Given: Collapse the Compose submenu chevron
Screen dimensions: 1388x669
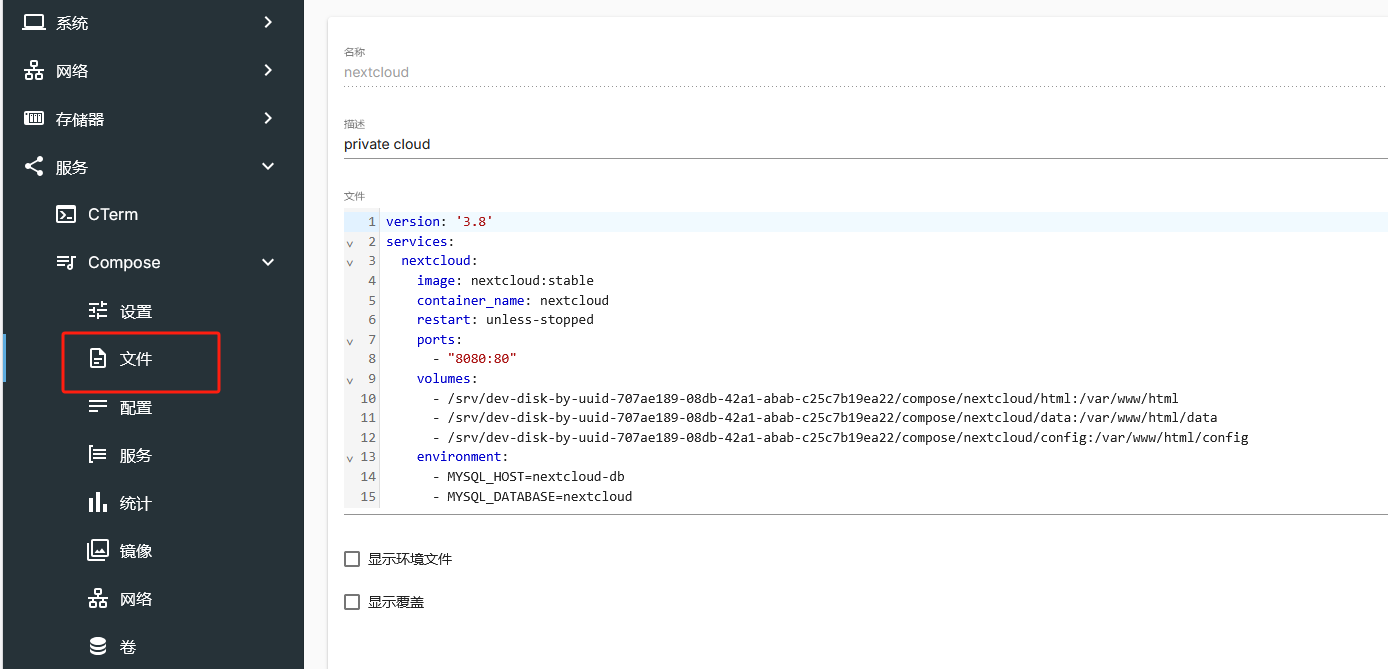Looking at the screenshot, I should (268, 262).
